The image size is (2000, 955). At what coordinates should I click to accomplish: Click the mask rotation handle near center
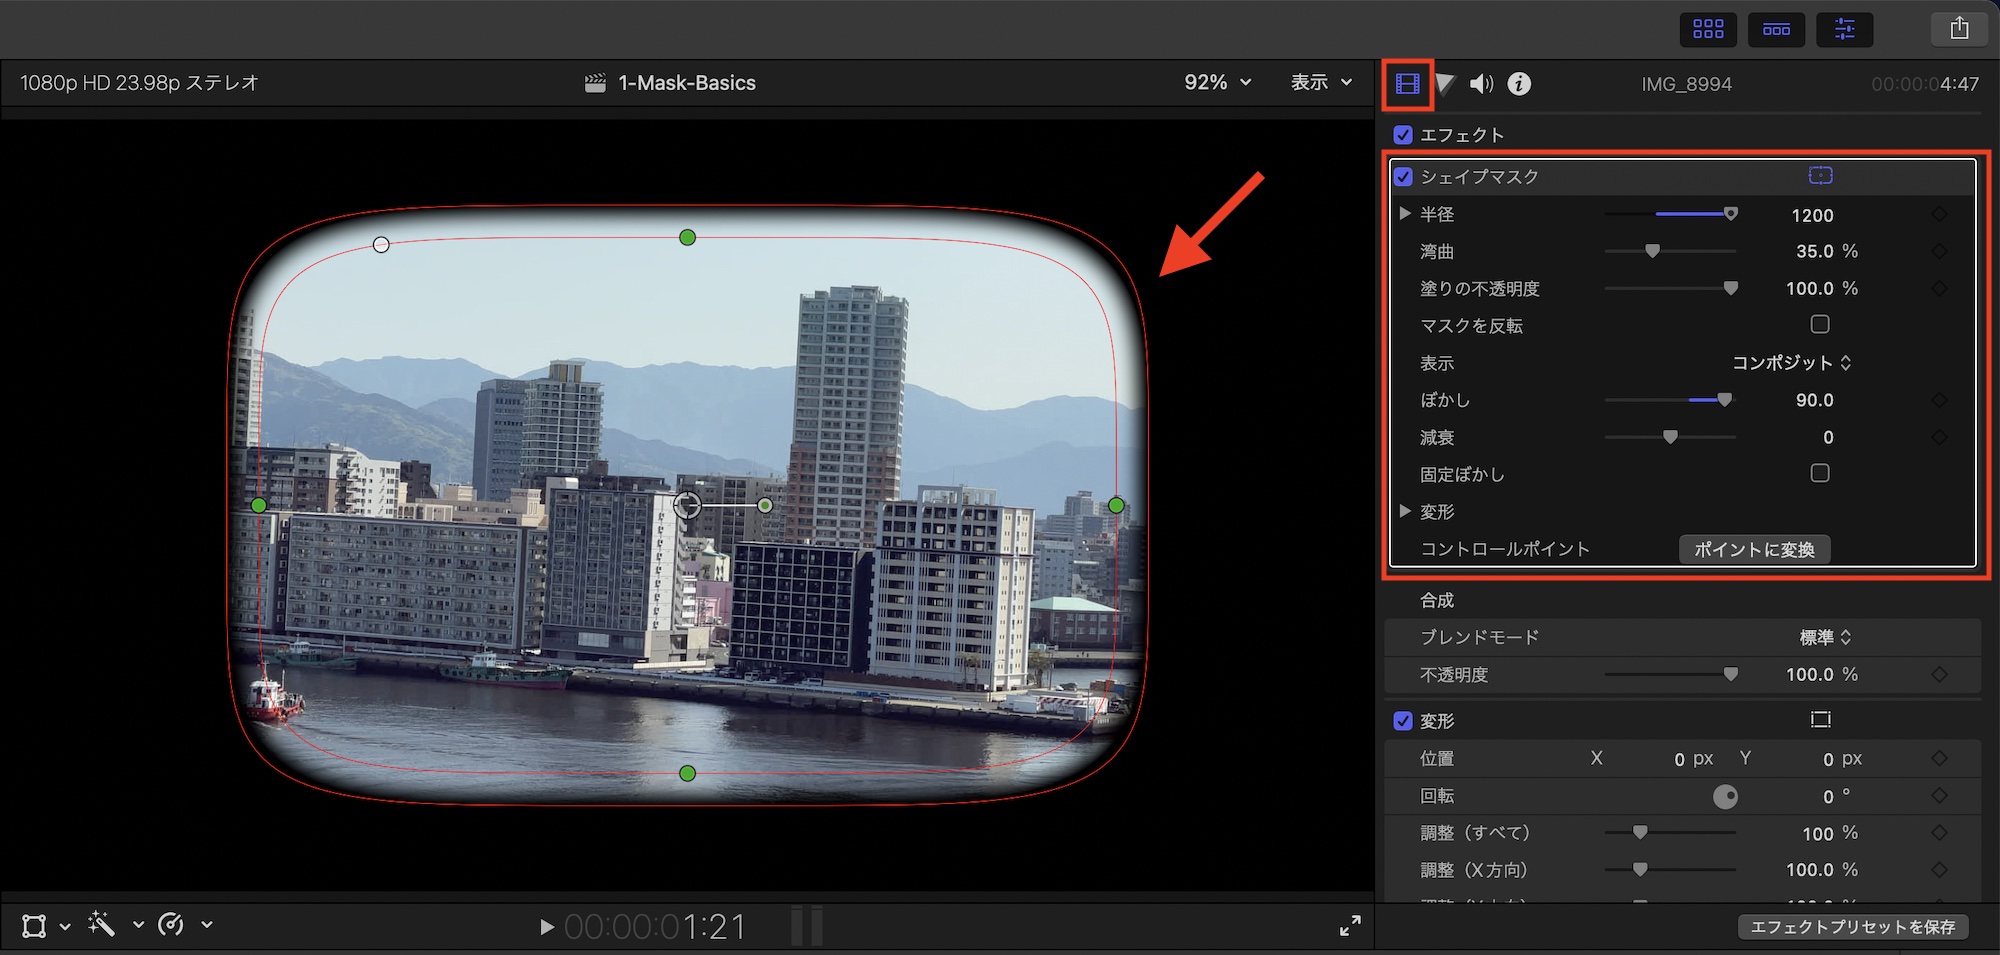765,506
